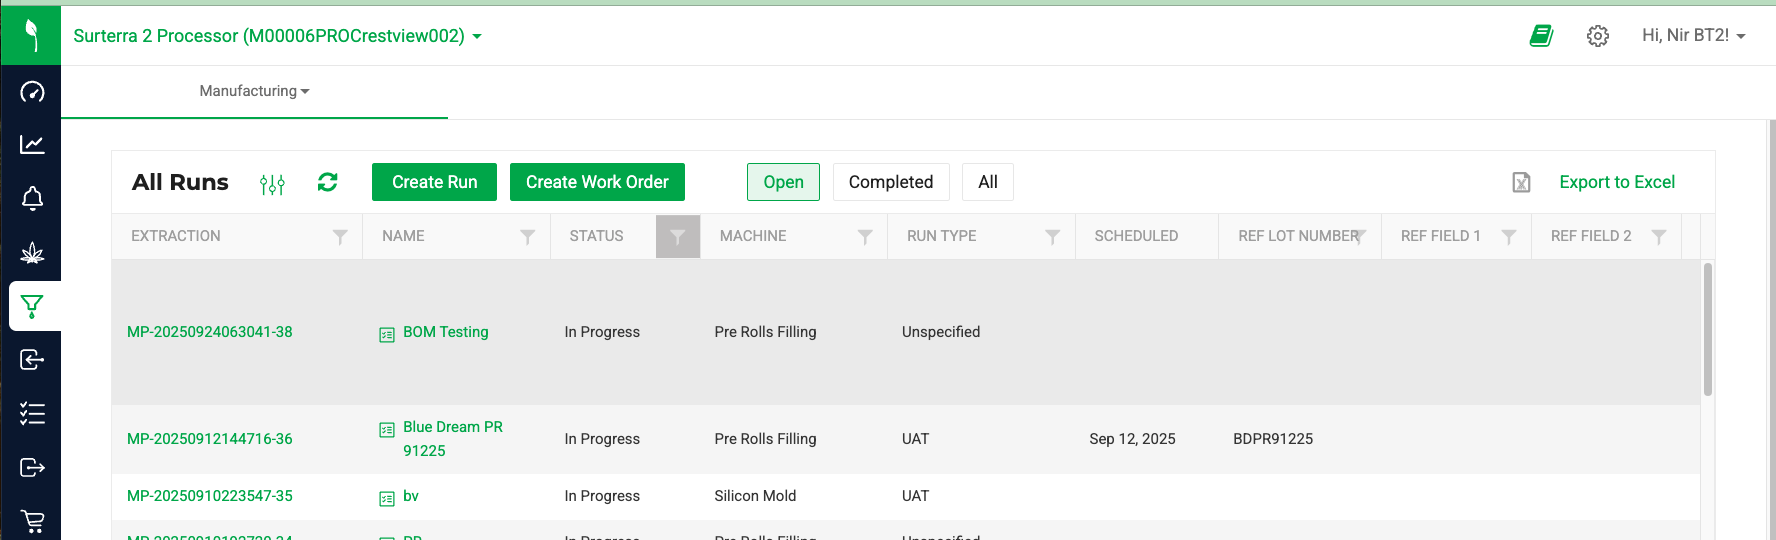Open the cannabis leaf sidebar icon
Viewport: 1776px width, 540px height.
[x=32, y=252]
